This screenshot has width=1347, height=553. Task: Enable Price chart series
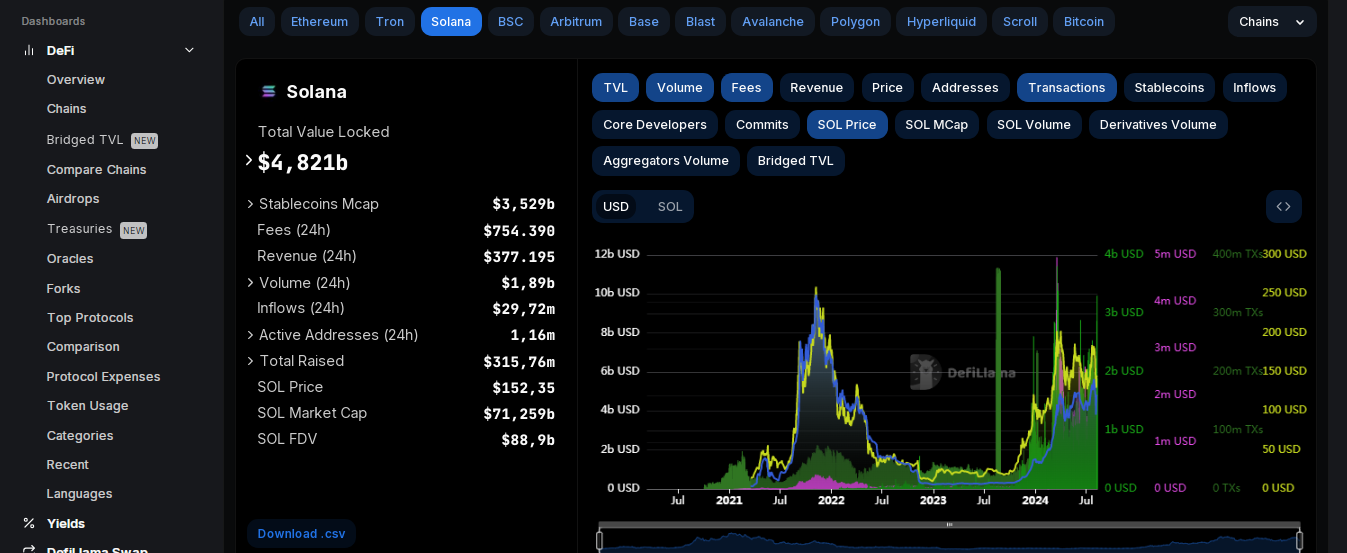pyautogui.click(x=887, y=88)
